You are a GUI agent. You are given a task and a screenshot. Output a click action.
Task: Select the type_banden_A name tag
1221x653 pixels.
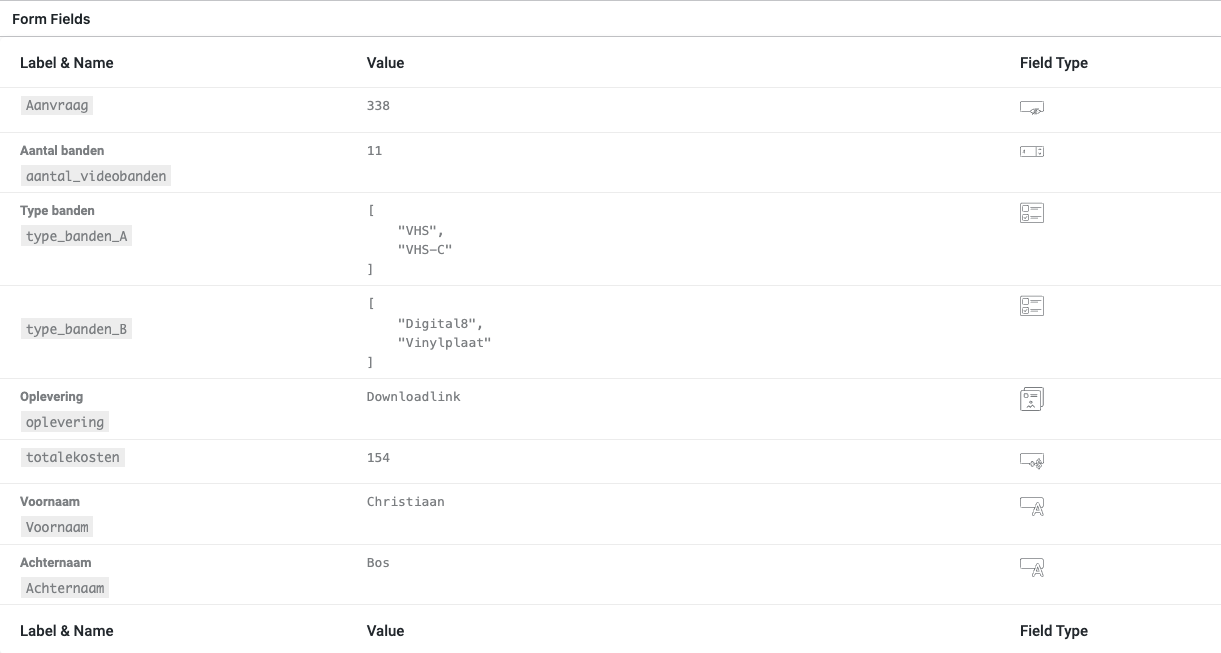(x=77, y=237)
